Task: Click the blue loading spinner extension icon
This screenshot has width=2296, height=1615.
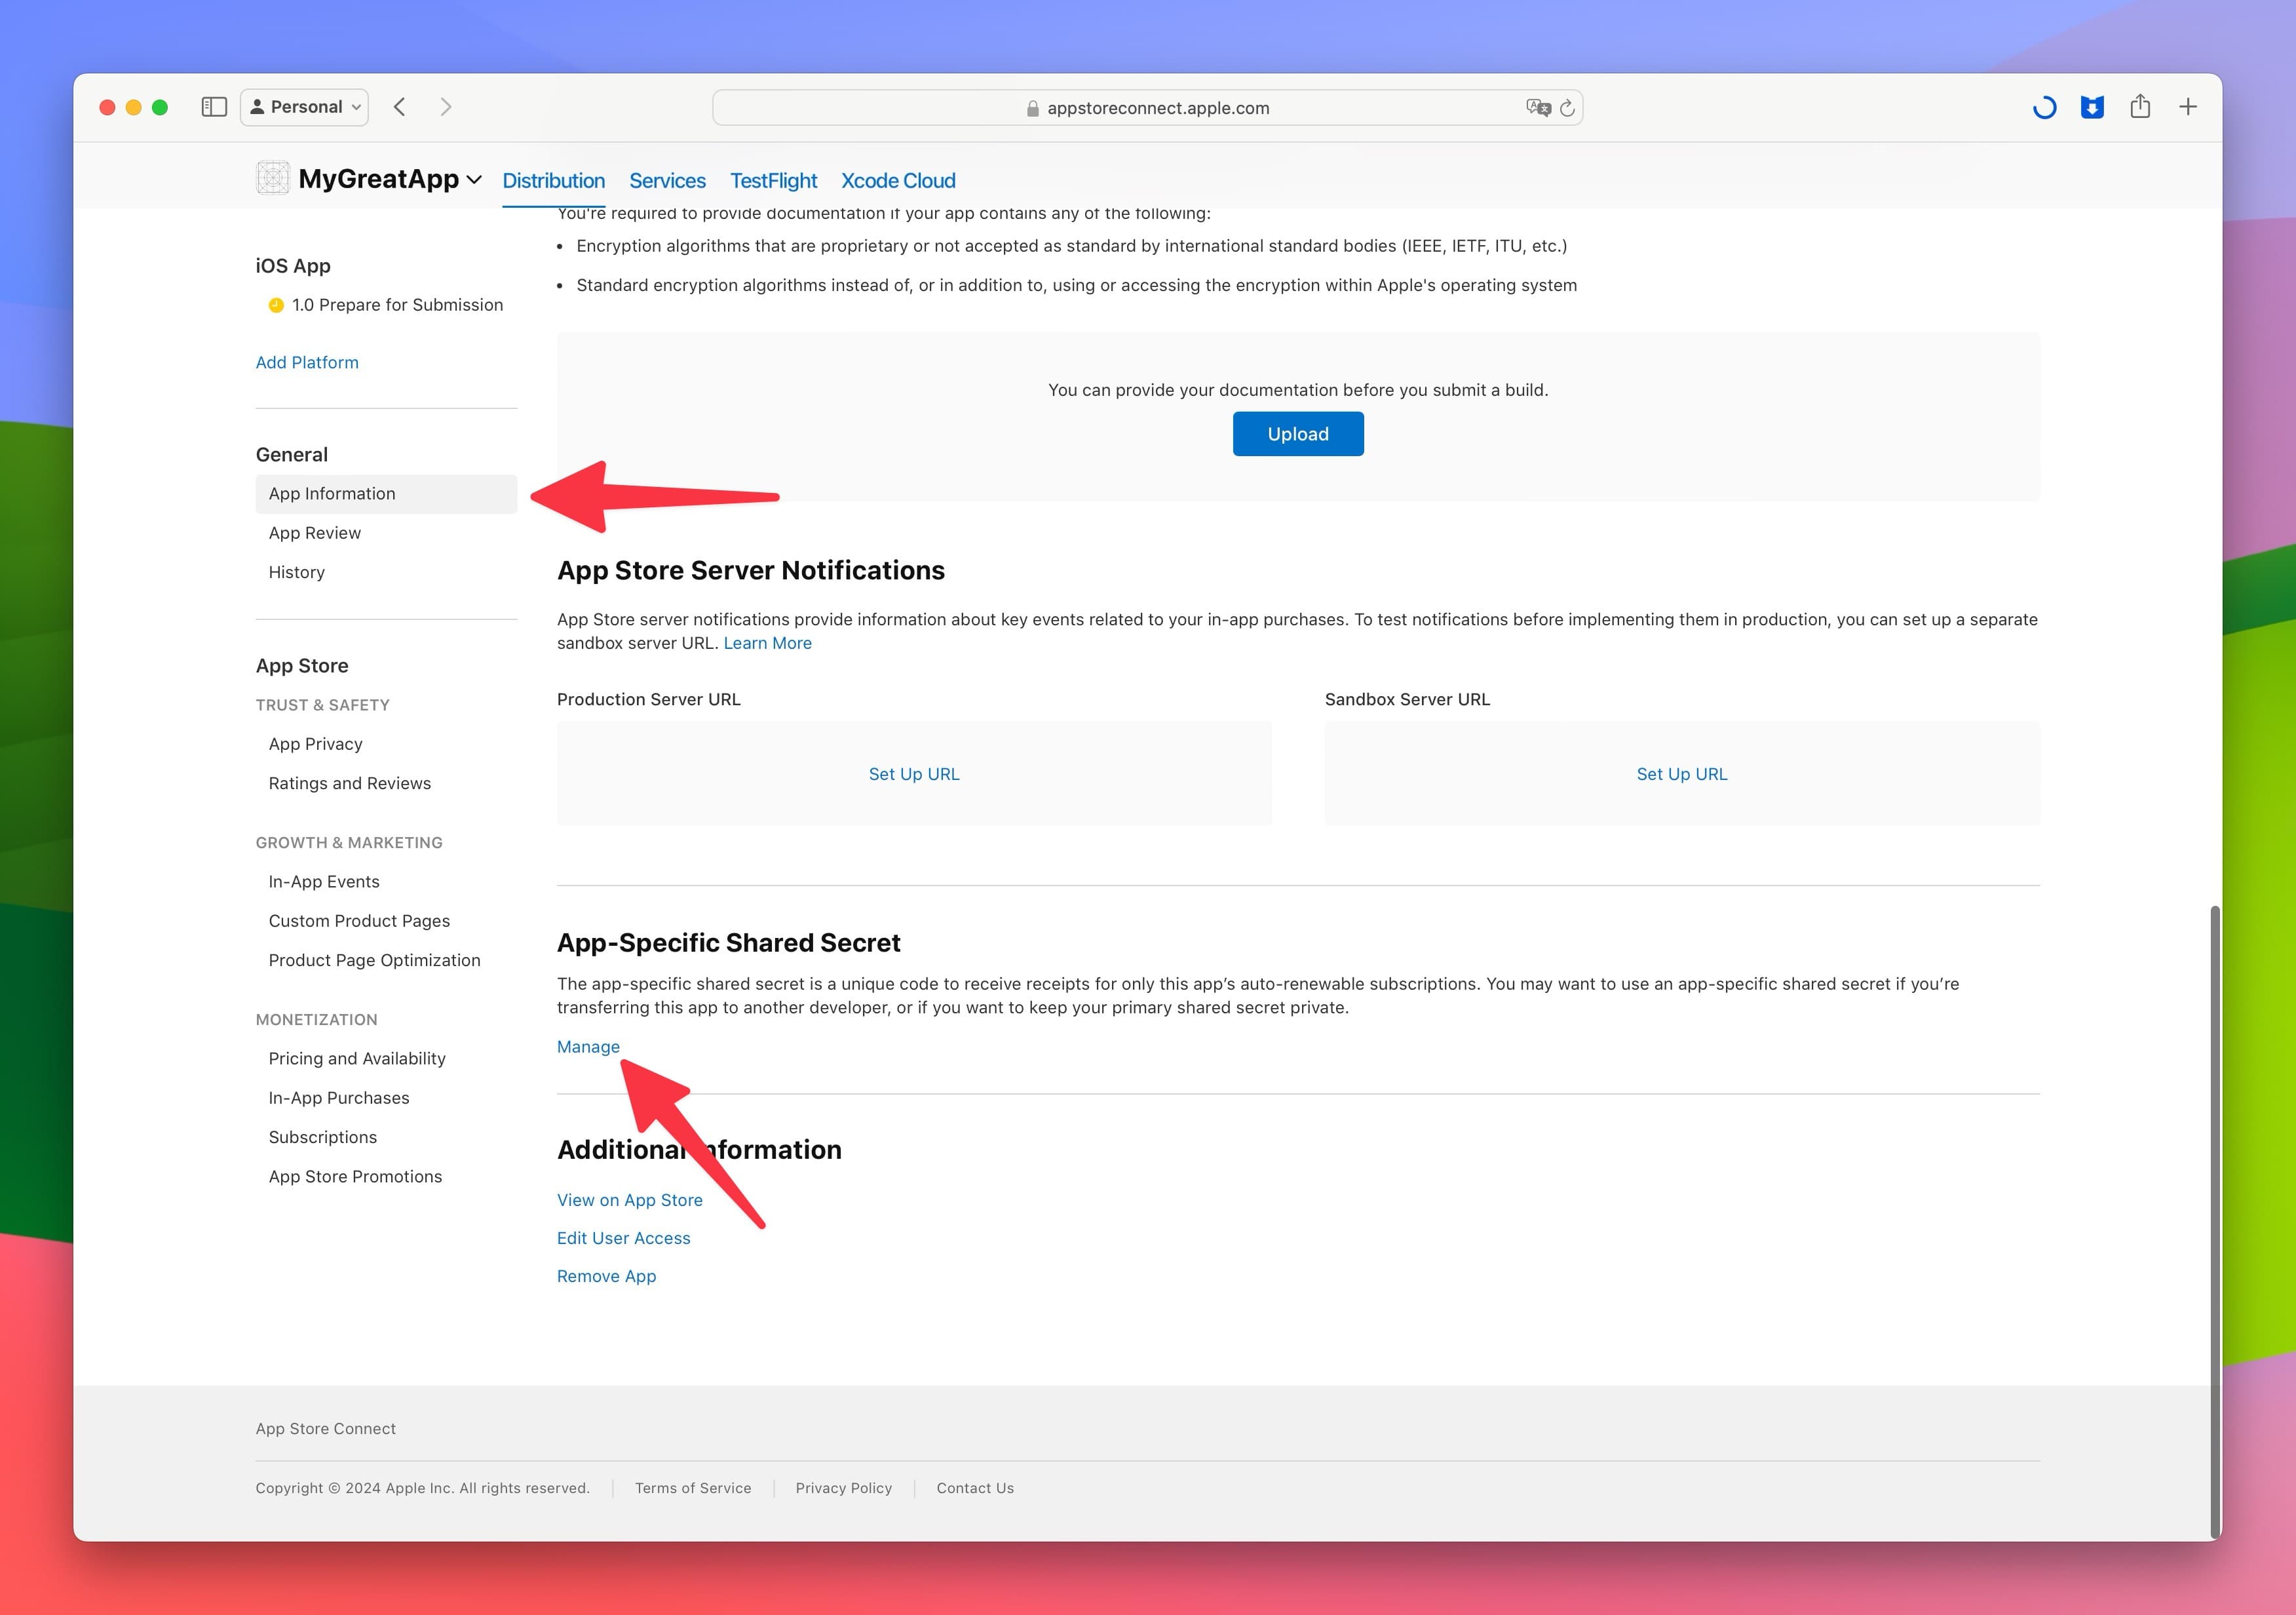Action: 2044,107
